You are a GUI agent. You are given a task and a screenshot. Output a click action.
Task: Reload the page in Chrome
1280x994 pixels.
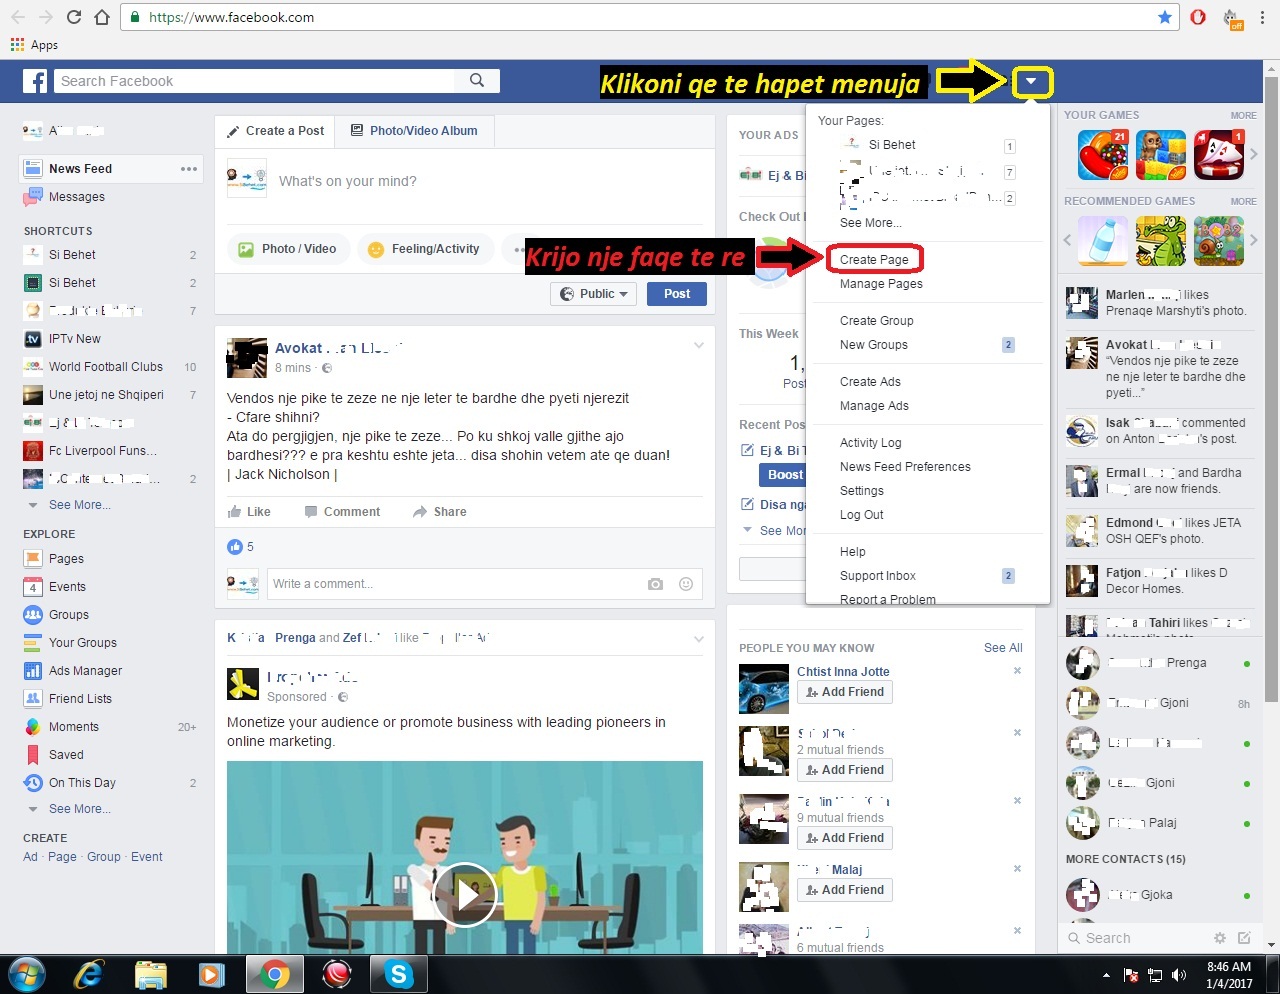click(x=74, y=17)
